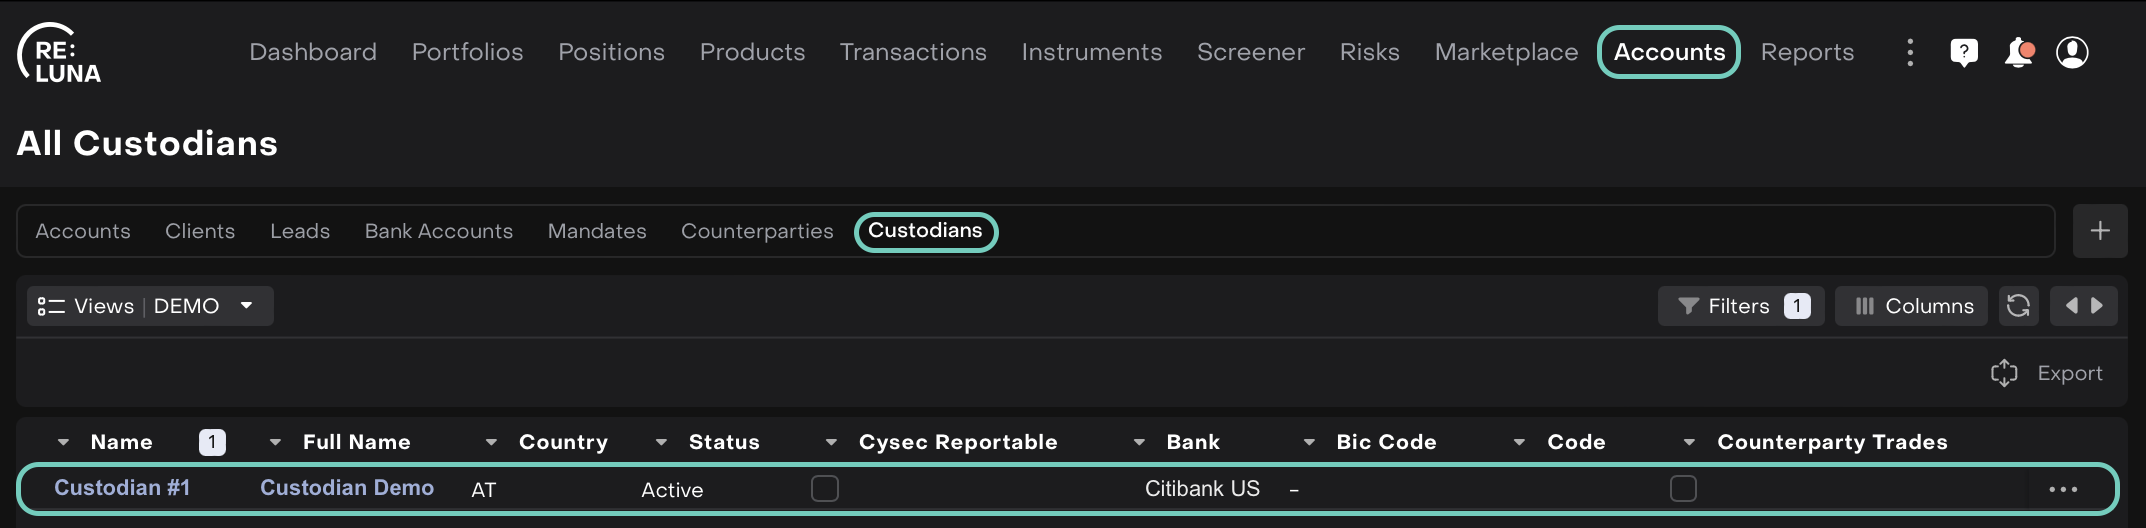The image size is (2146, 528).
Task: Refresh the custodians table
Action: point(2018,306)
